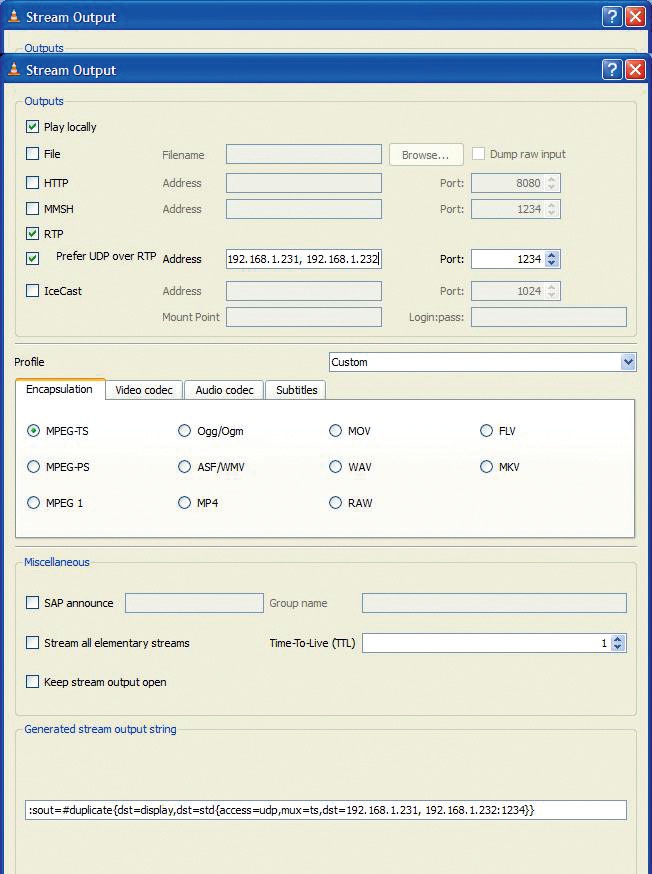
Task: Click the MMSH Address input field
Action: pyautogui.click(x=304, y=209)
